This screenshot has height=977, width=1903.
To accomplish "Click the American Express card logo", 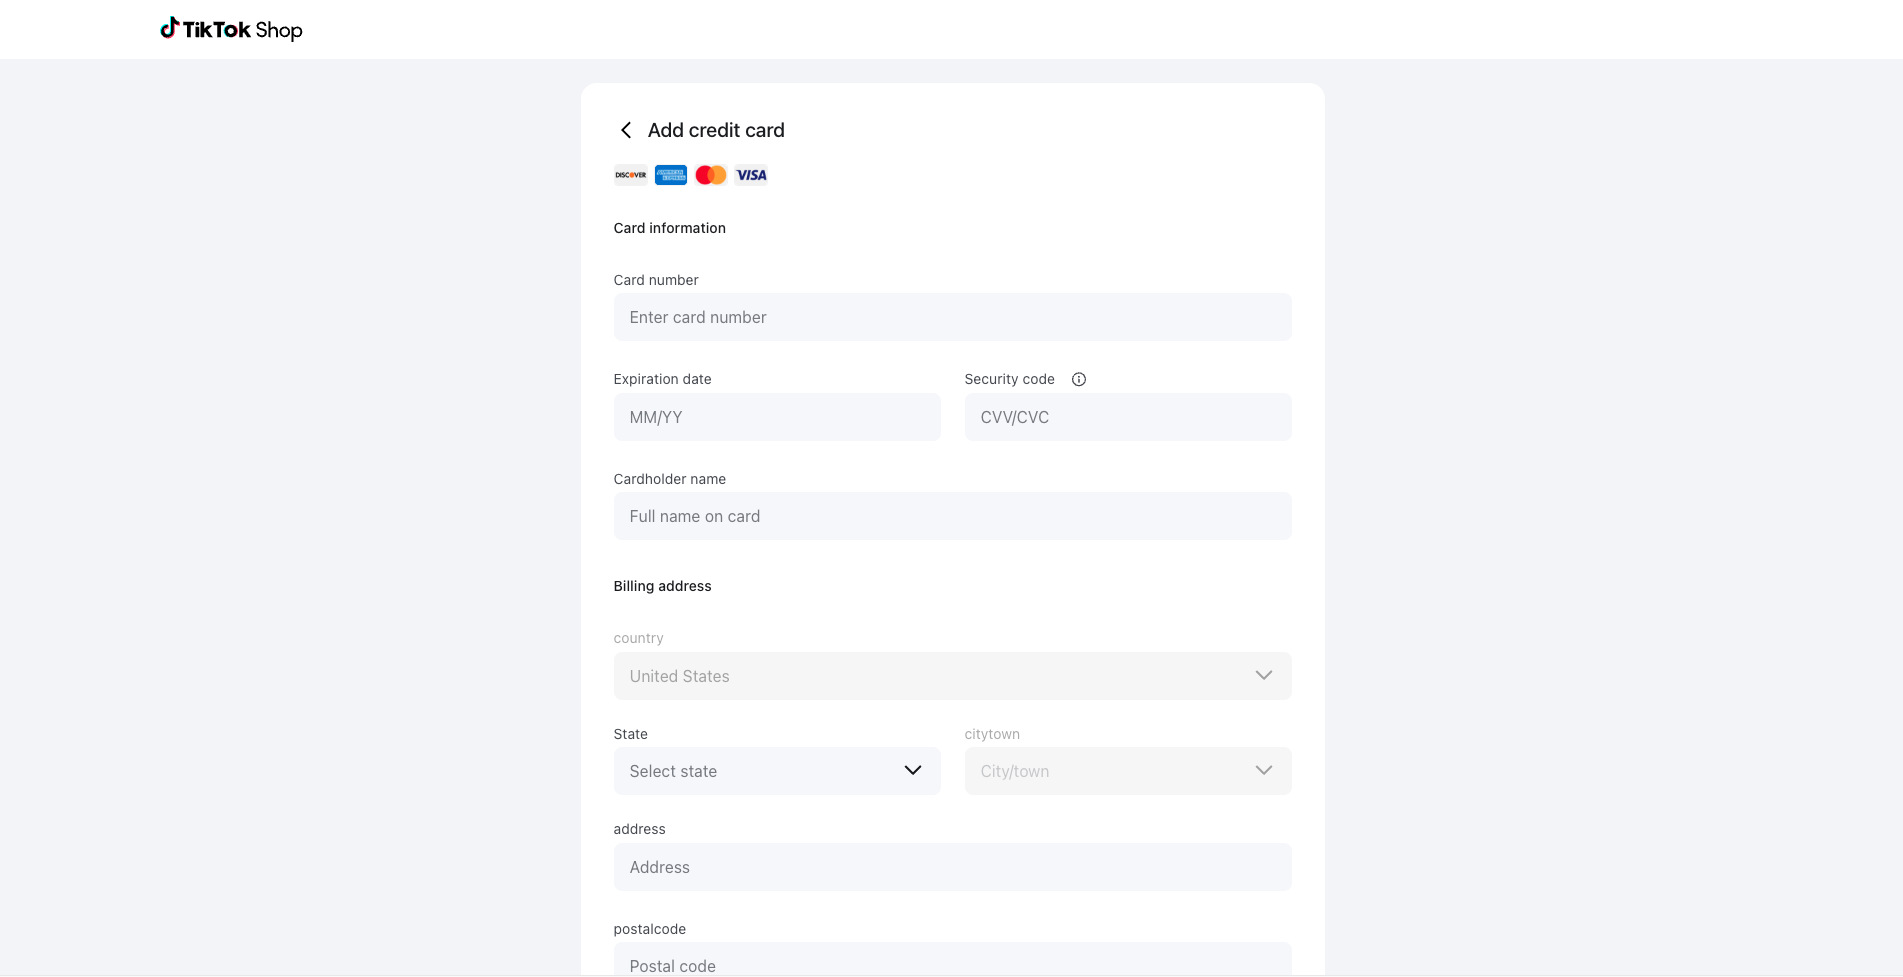I will (670, 175).
